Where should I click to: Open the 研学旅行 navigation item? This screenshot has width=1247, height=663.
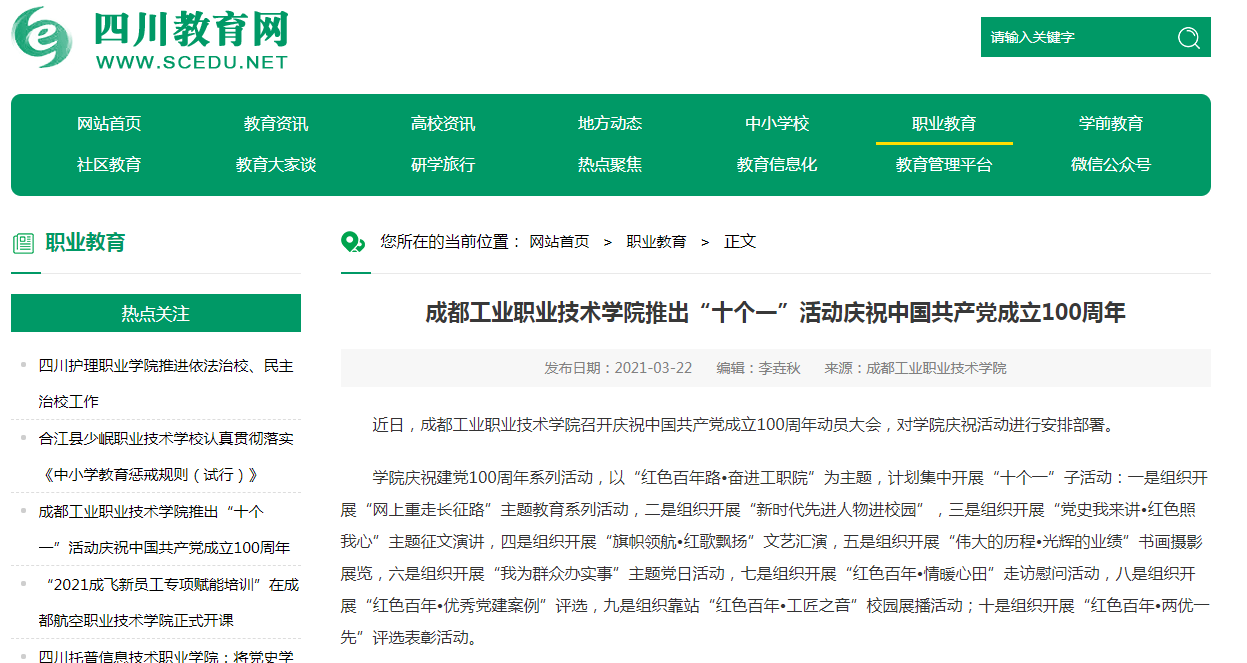[x=443, y=165]
